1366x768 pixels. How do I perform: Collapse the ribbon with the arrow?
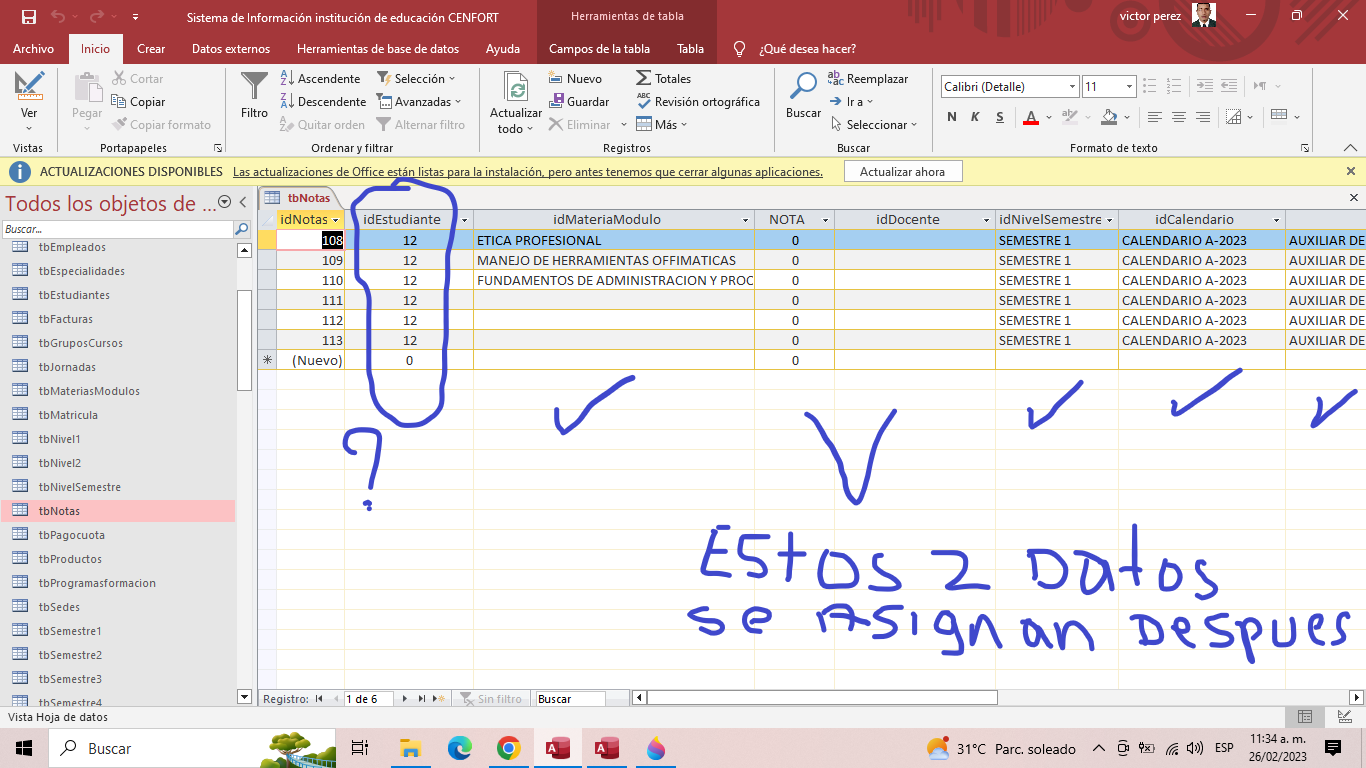pyautogui.click(x=1351, y=148)
